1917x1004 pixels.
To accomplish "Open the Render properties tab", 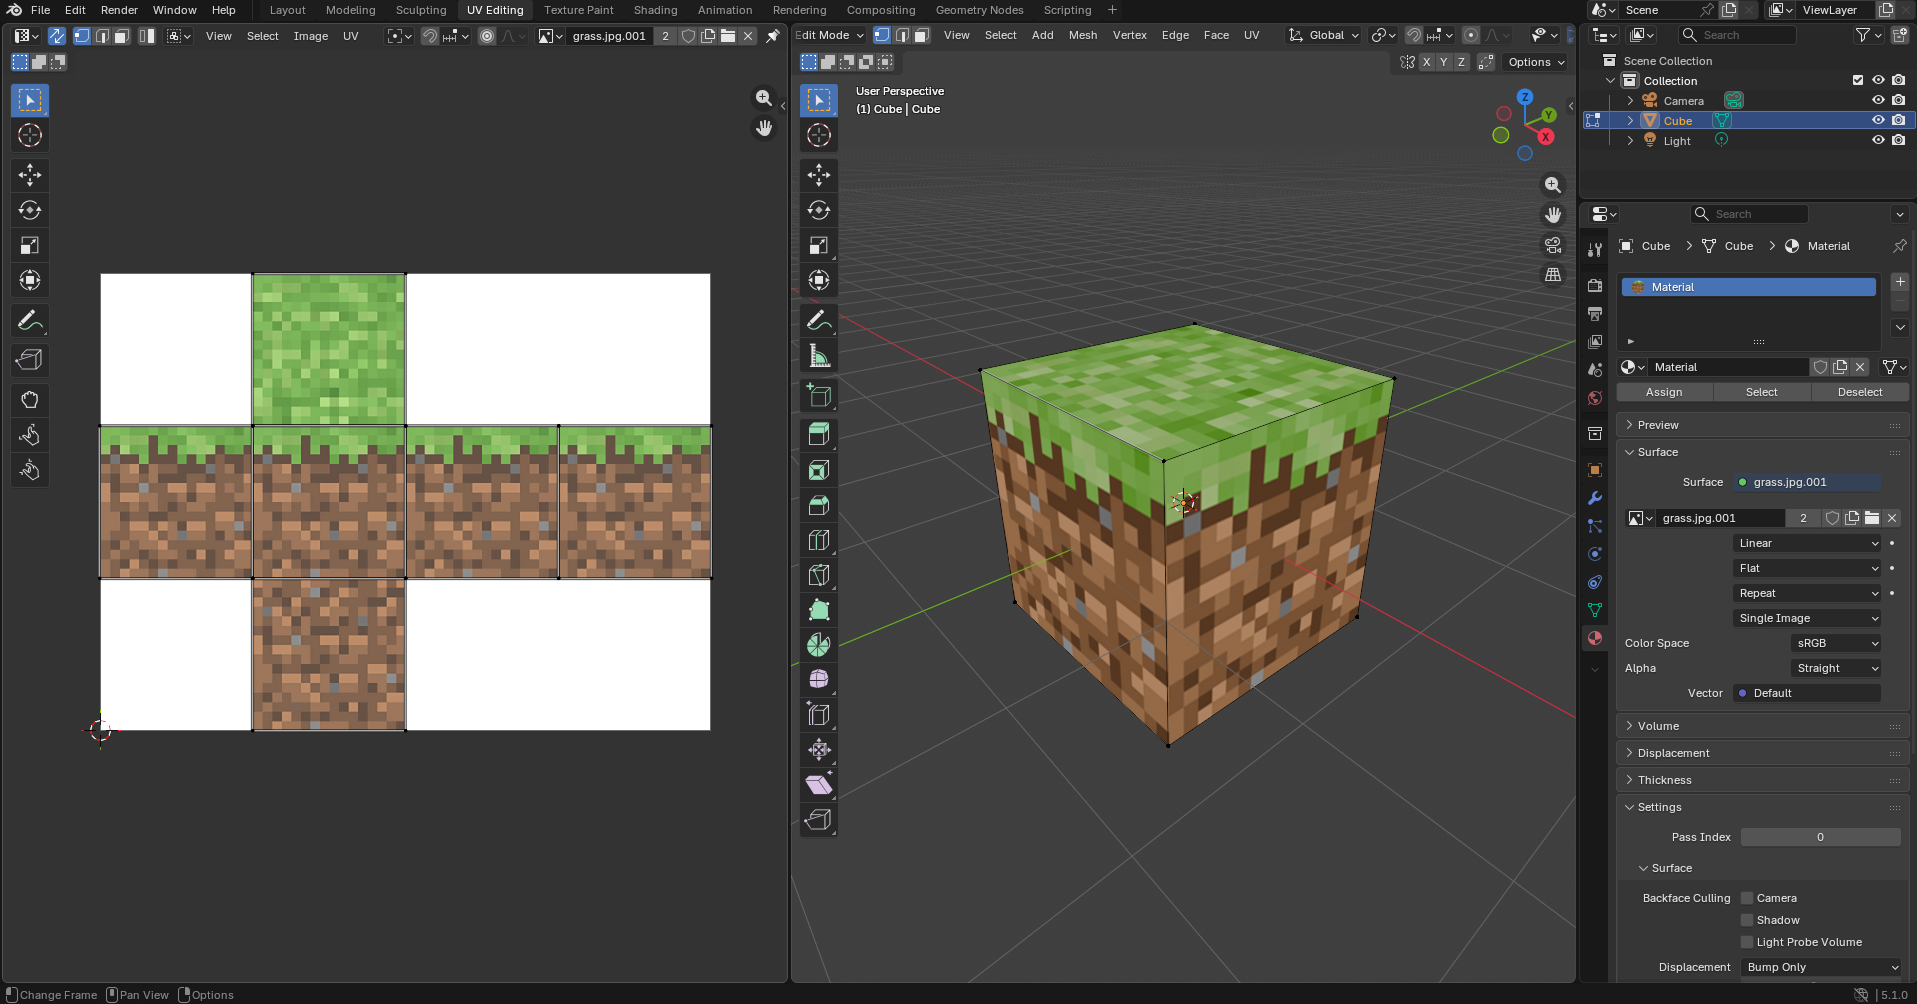I will (1595, 285).
